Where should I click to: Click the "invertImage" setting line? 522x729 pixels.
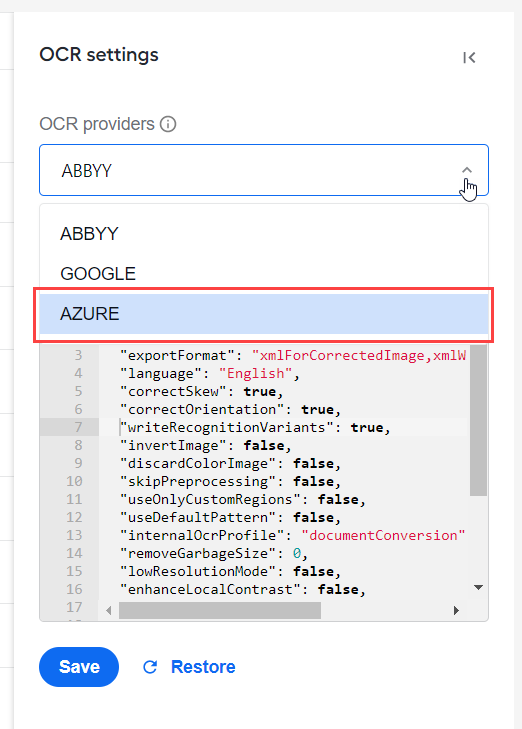pyautogui.click(x=205, y=446)
